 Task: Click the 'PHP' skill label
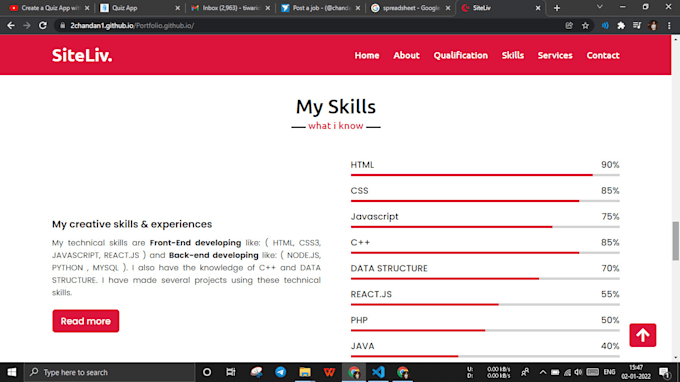359,320
